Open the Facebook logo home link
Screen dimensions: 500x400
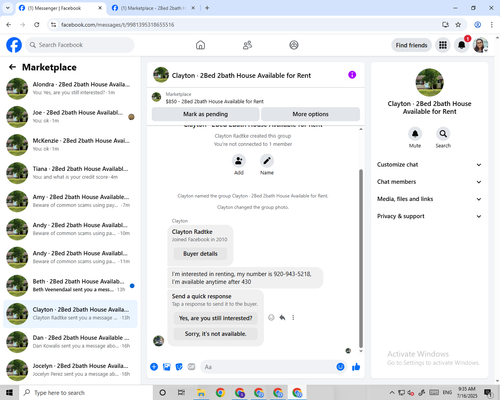14,45
